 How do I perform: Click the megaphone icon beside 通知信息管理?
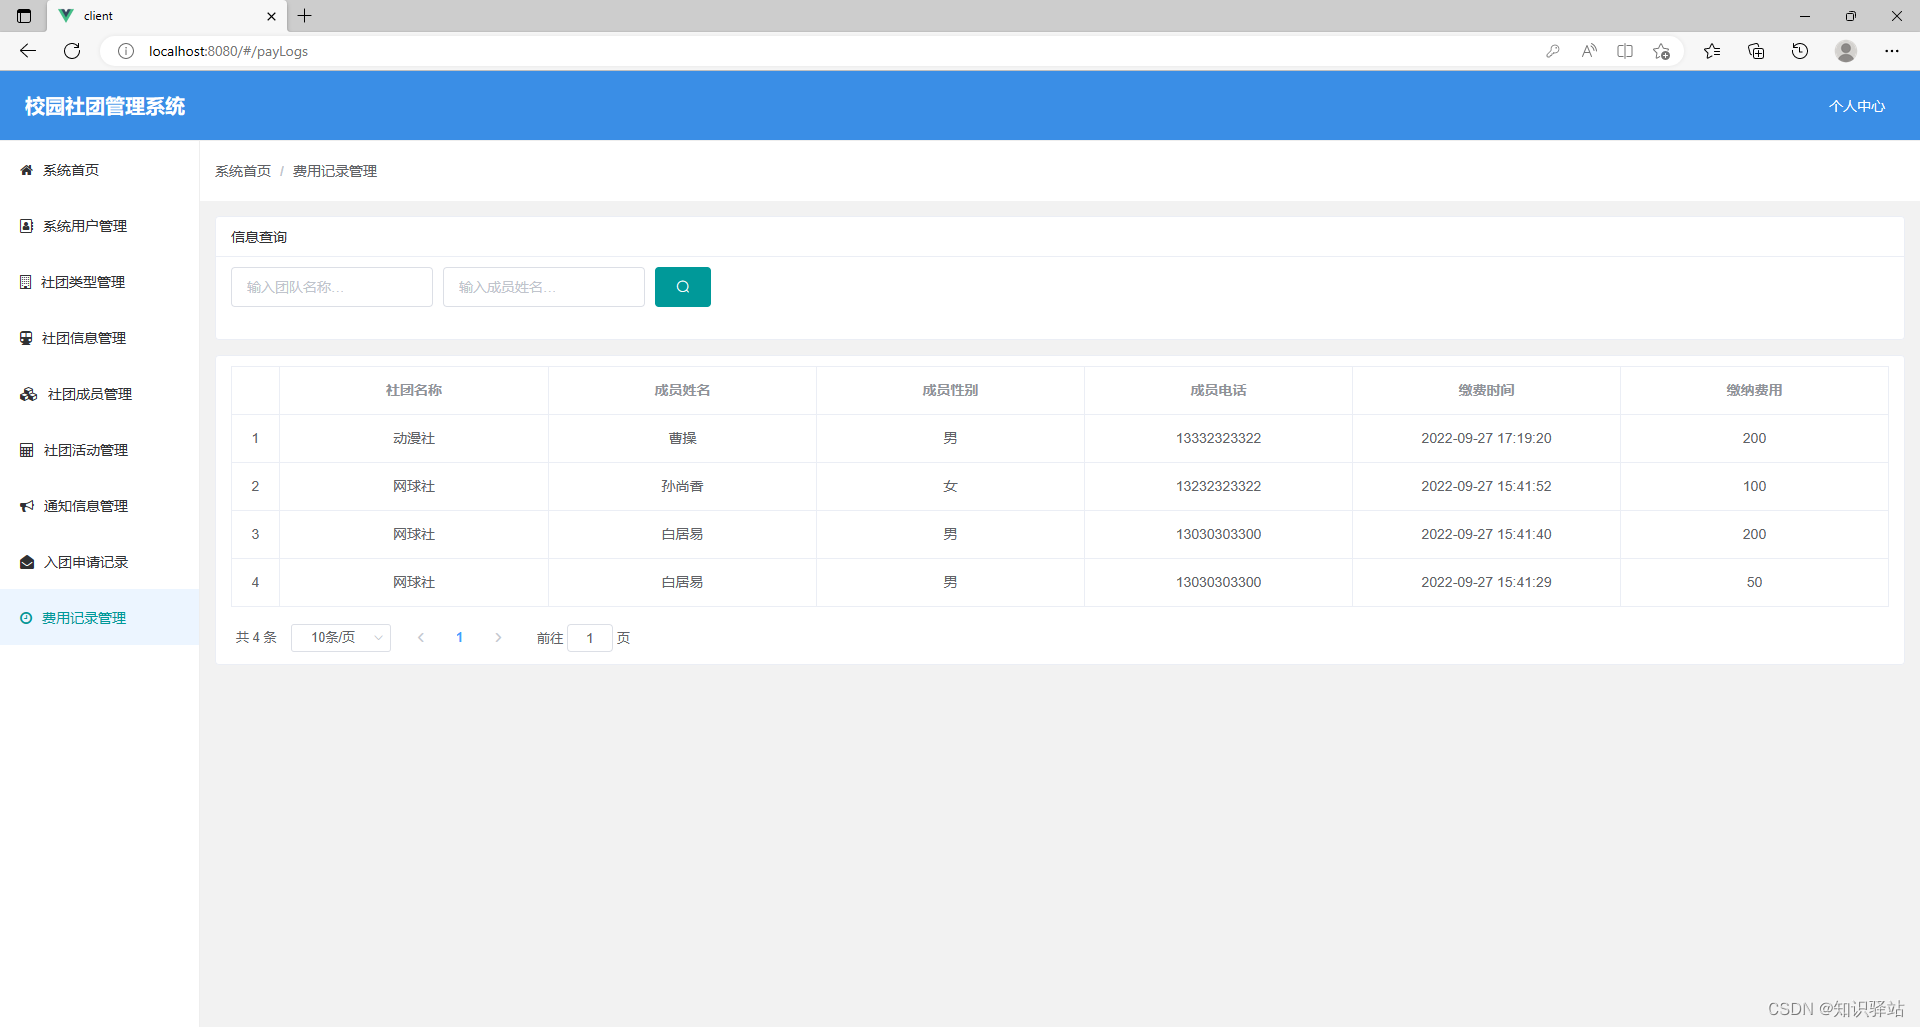pos(27,506)
